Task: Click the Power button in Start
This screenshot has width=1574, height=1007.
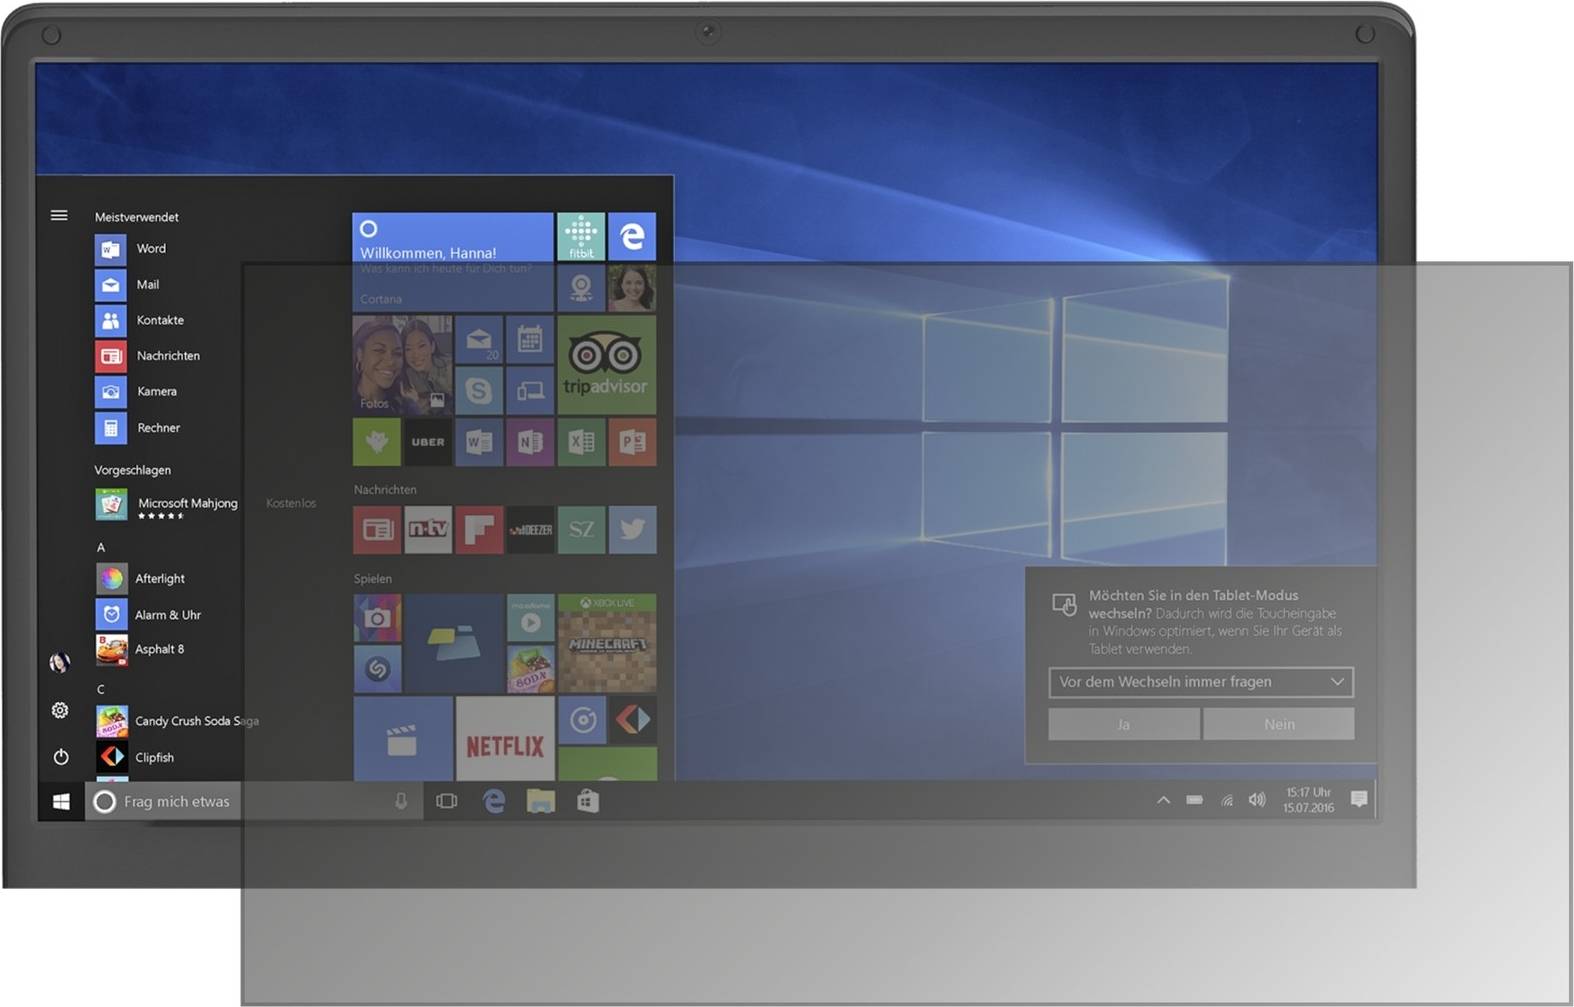Action: (x=61, y=757)
